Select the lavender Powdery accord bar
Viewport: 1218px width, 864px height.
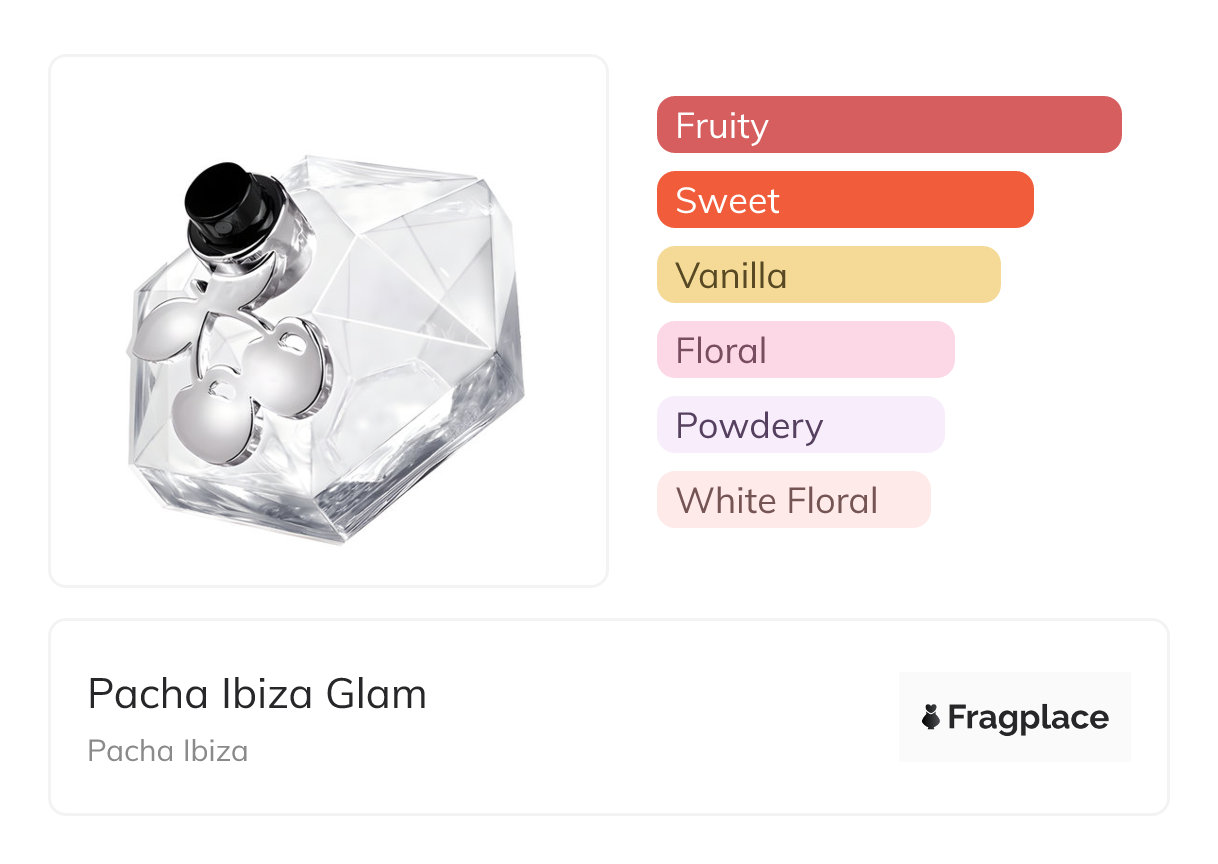pyautogui.click(x=800, y=425)
